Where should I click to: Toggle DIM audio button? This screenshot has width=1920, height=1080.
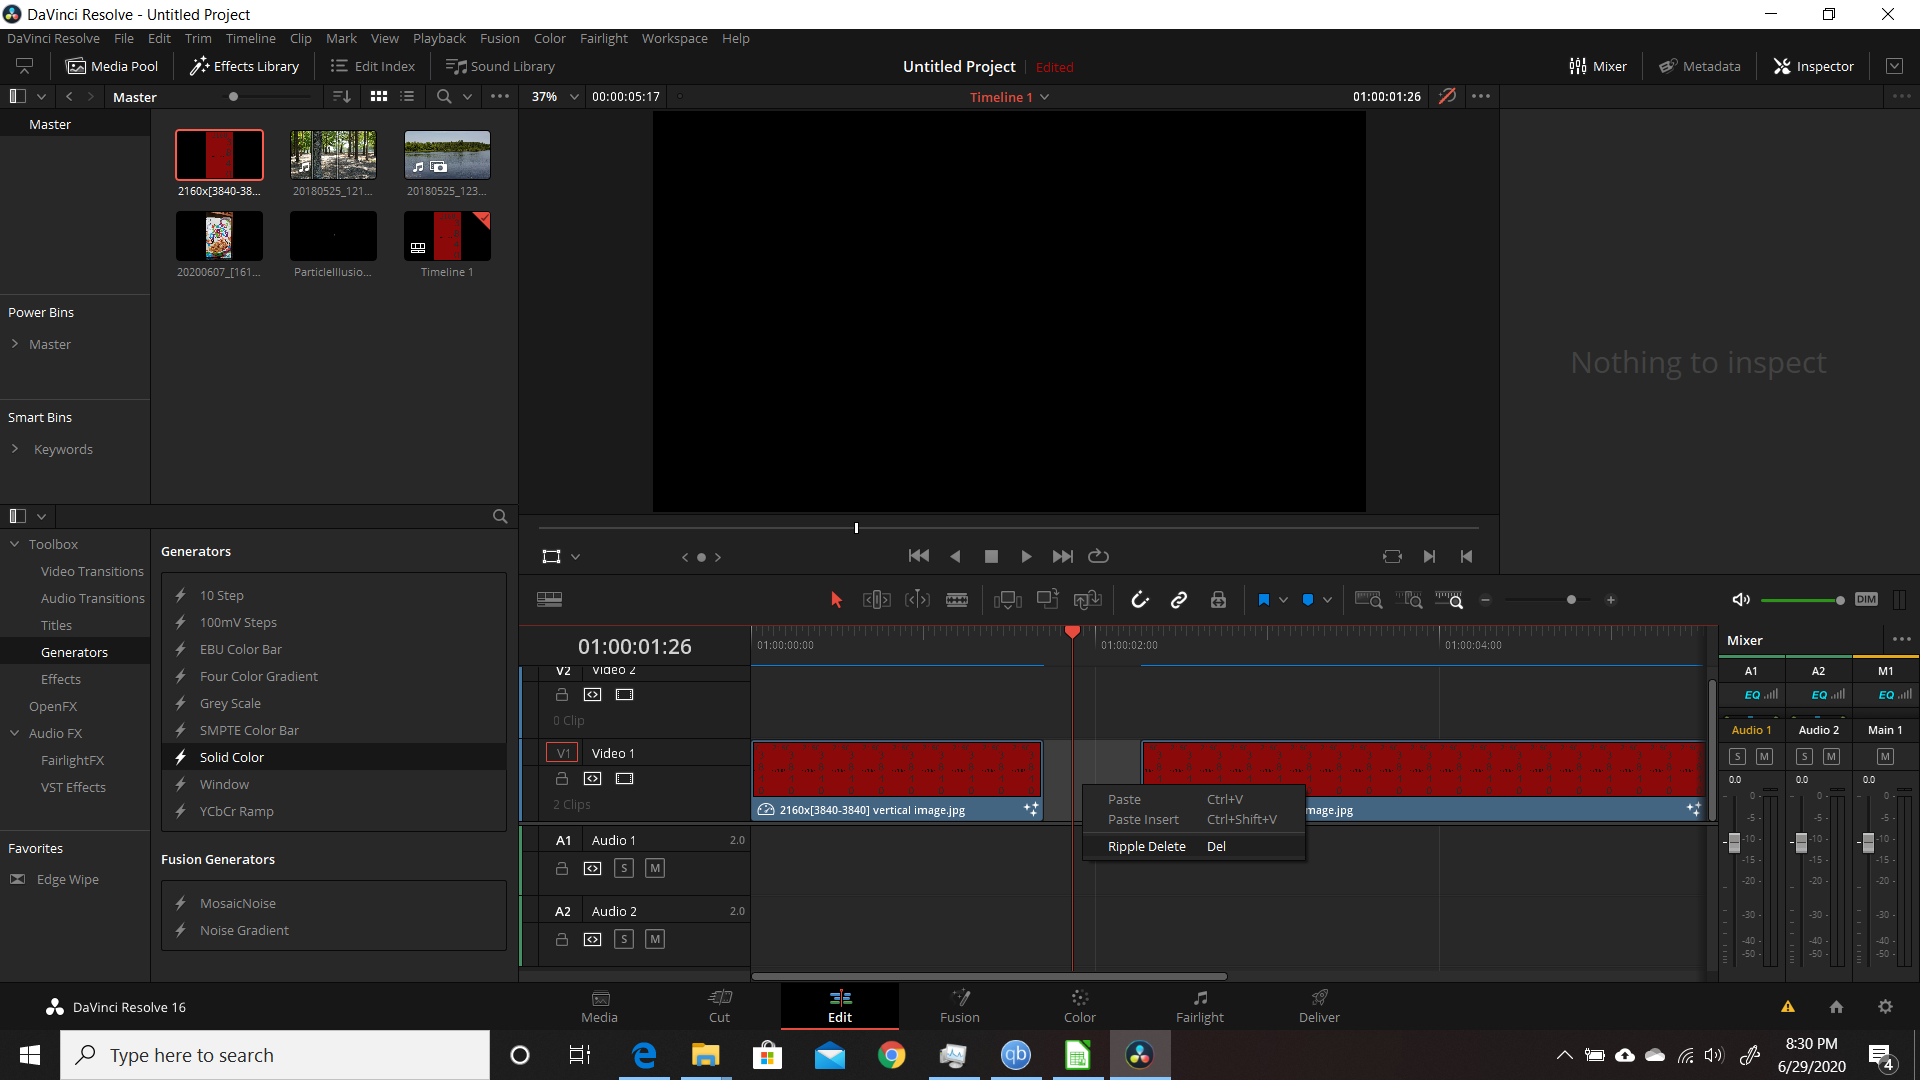[x=1866, y=599]
